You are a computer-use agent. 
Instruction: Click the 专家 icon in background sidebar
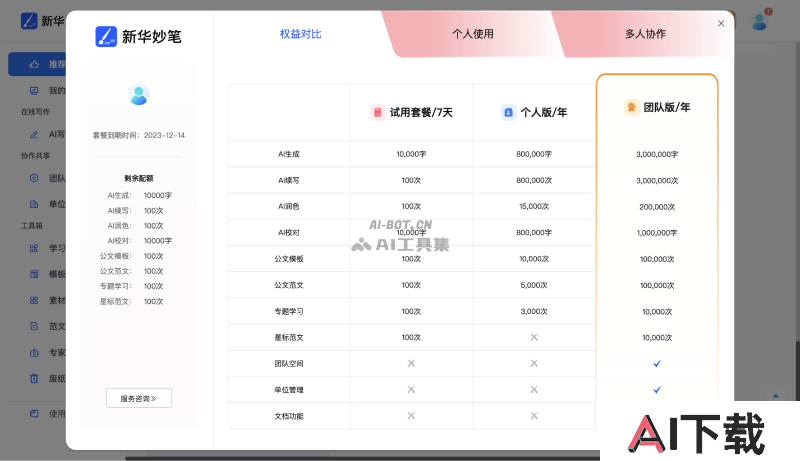coord(34,352)
